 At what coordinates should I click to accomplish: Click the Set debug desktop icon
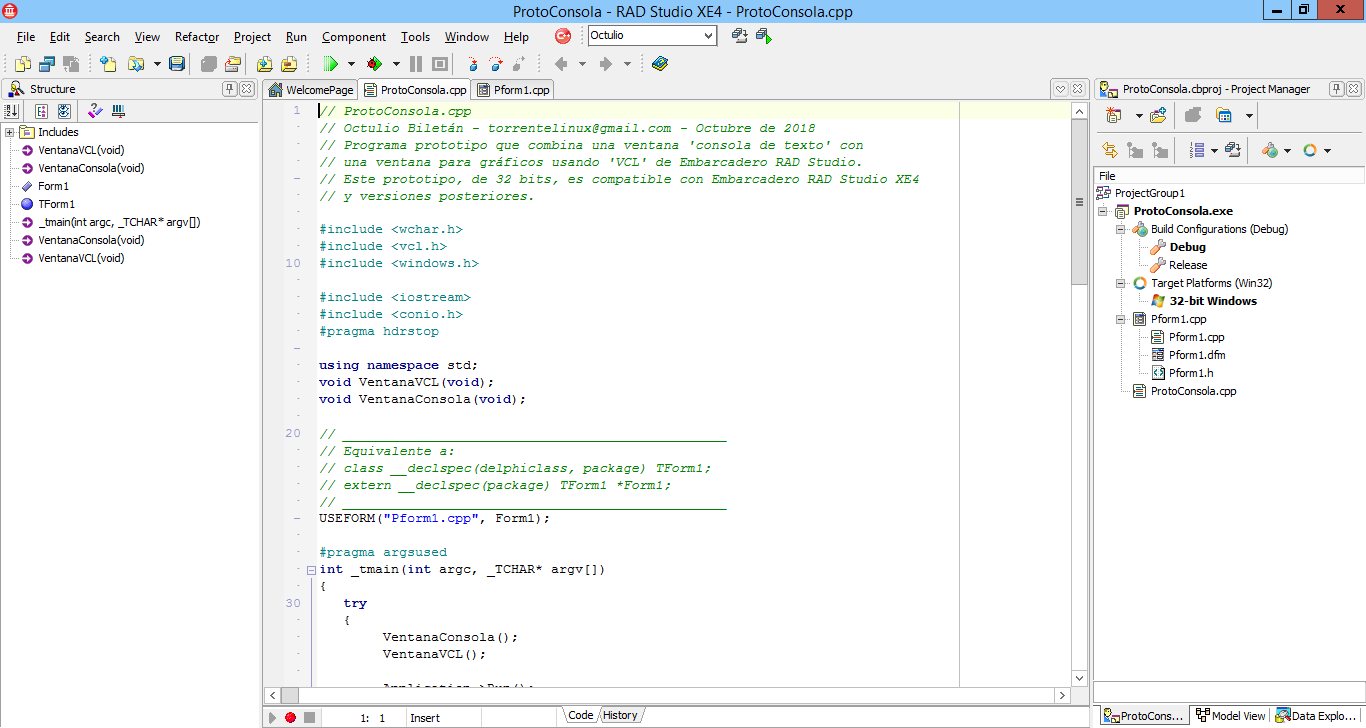(763, 36)
